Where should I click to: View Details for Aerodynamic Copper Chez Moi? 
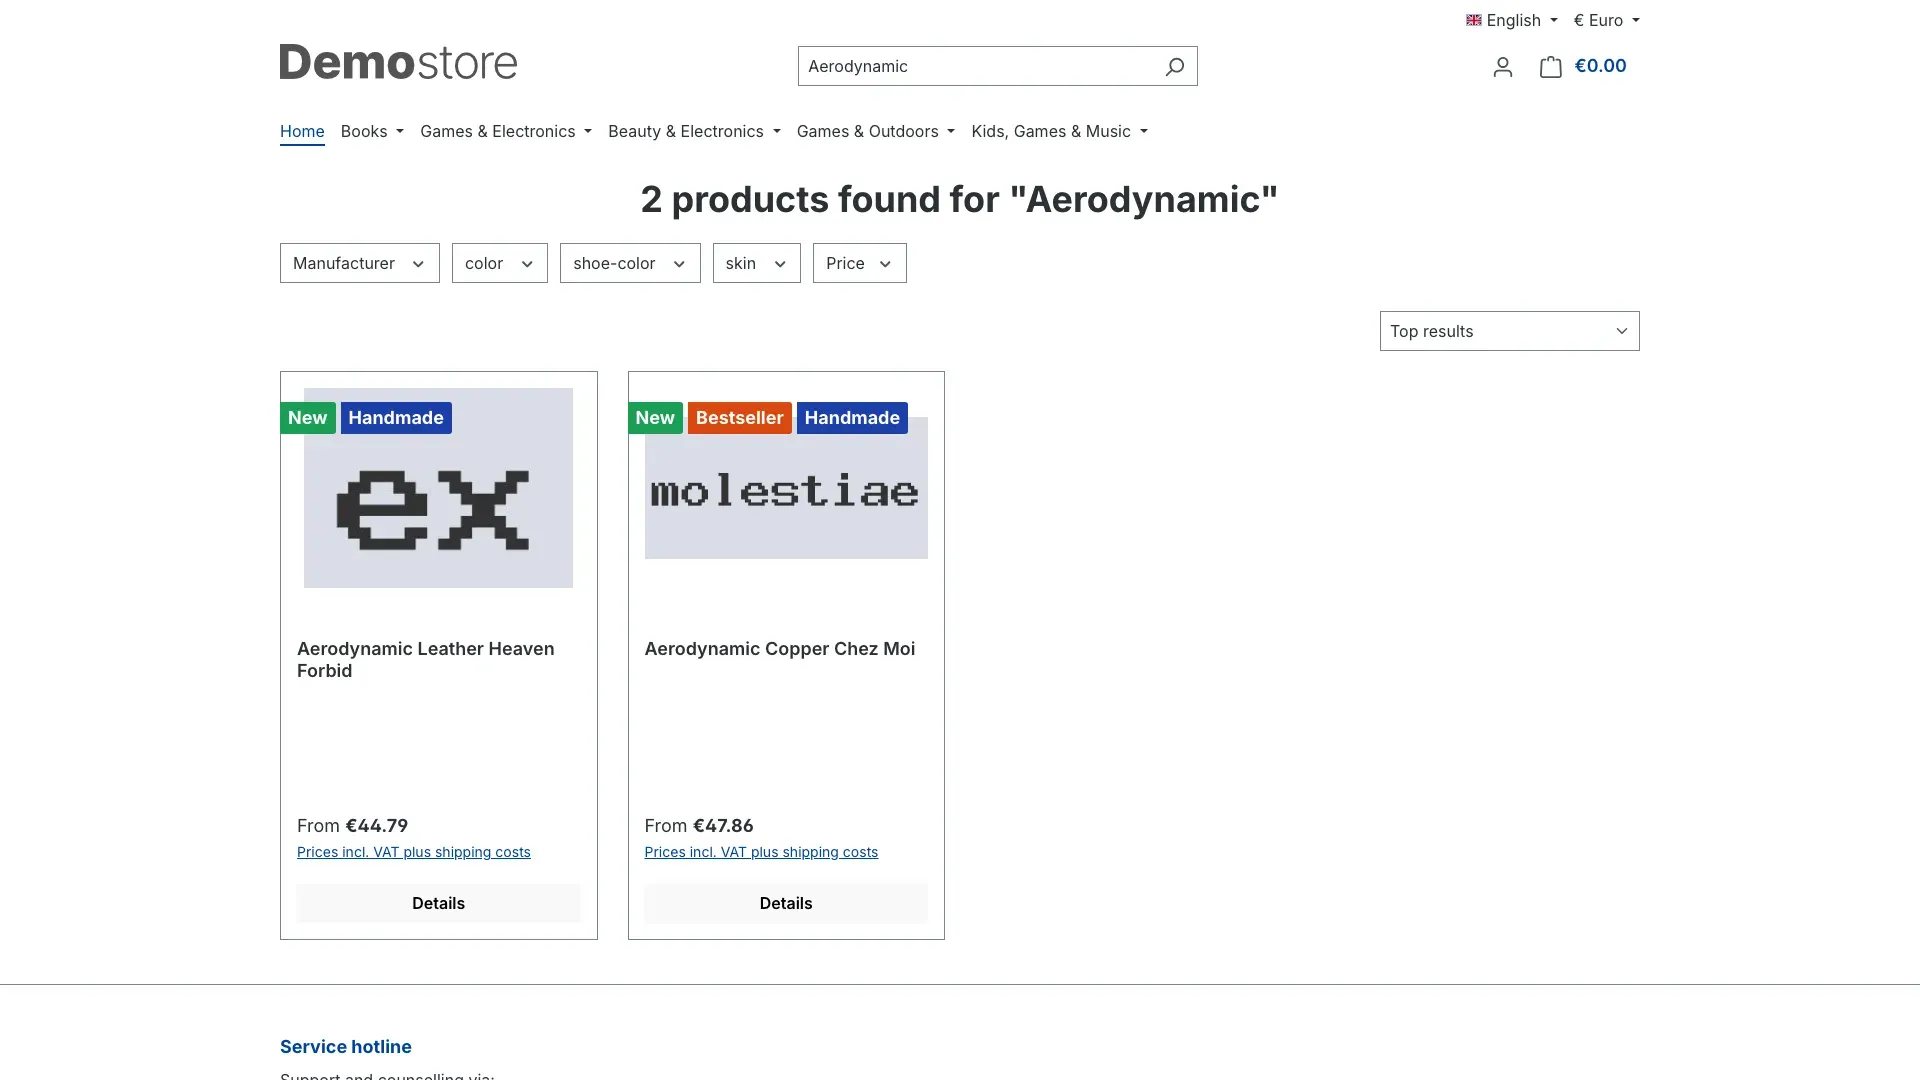pyautogui.click(x=786, y=903)
